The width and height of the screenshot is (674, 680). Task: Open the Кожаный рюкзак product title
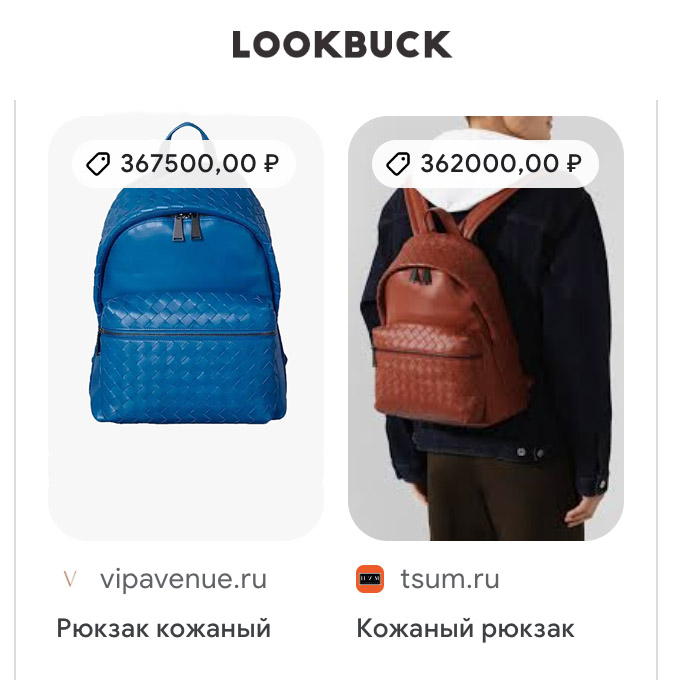pos(465,628)
